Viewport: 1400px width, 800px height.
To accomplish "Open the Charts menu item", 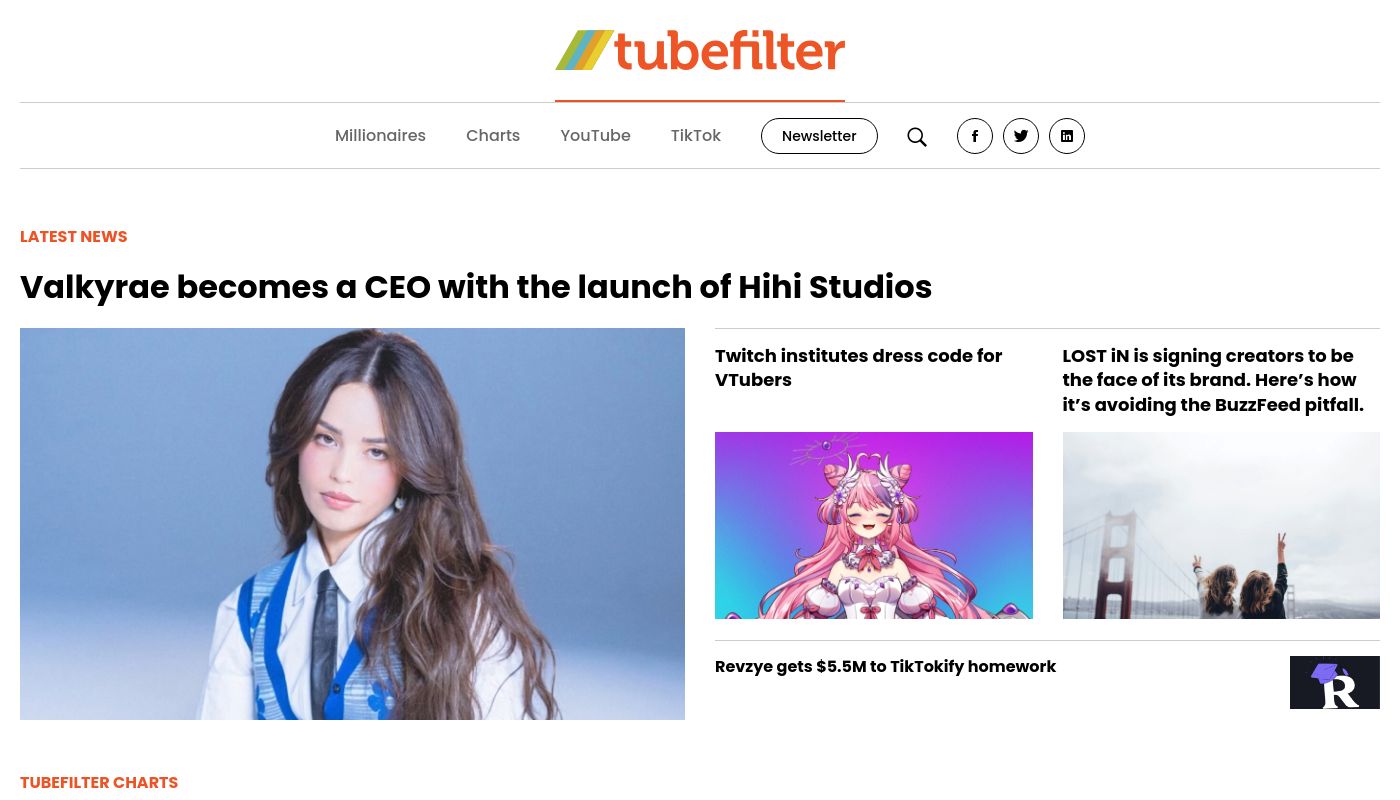I will tap(493, 136).
